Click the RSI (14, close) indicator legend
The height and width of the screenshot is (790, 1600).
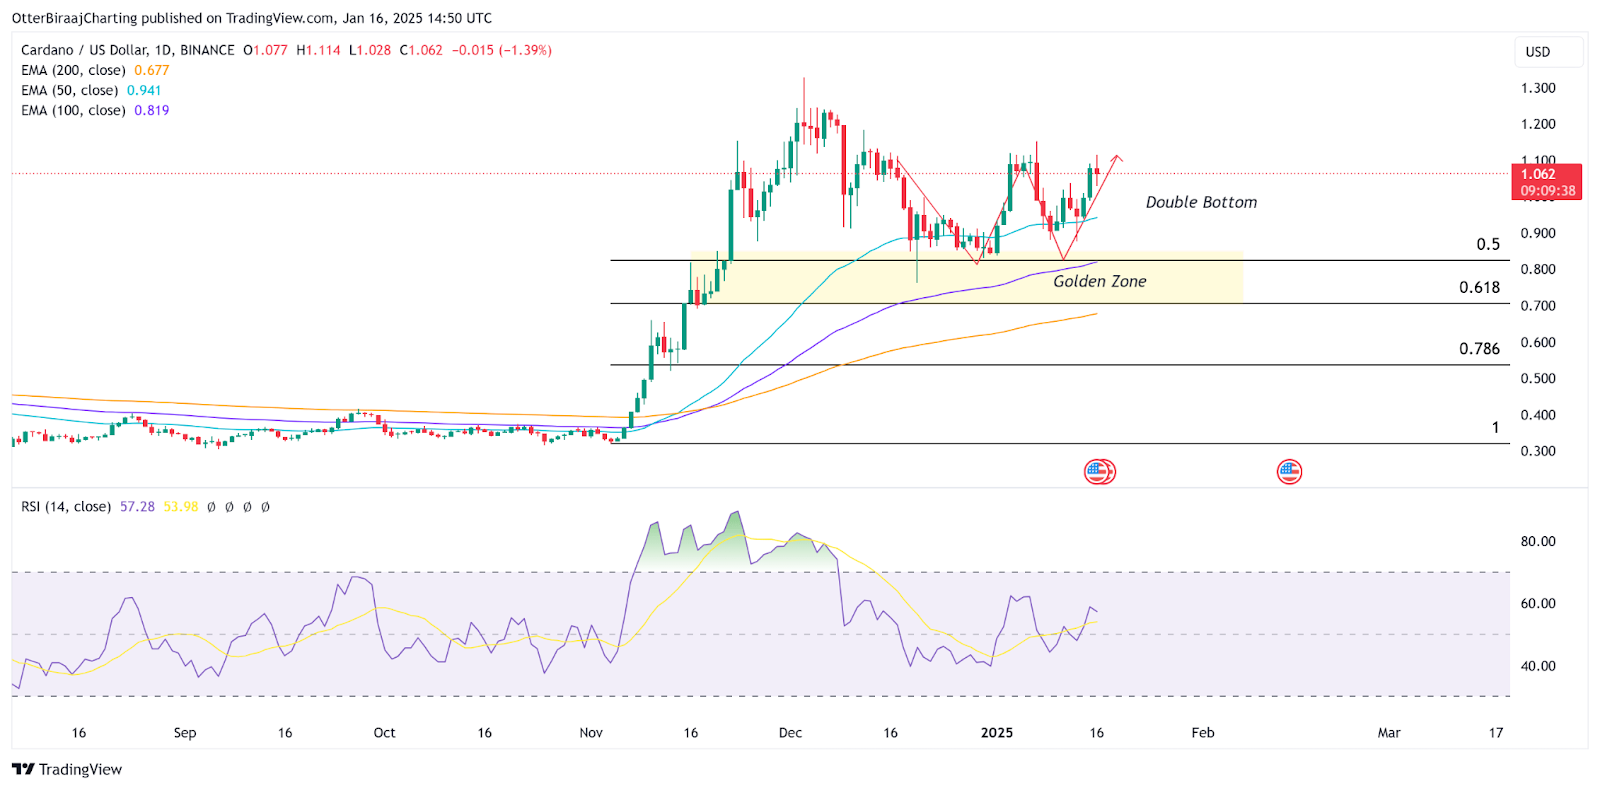[66, 507]
